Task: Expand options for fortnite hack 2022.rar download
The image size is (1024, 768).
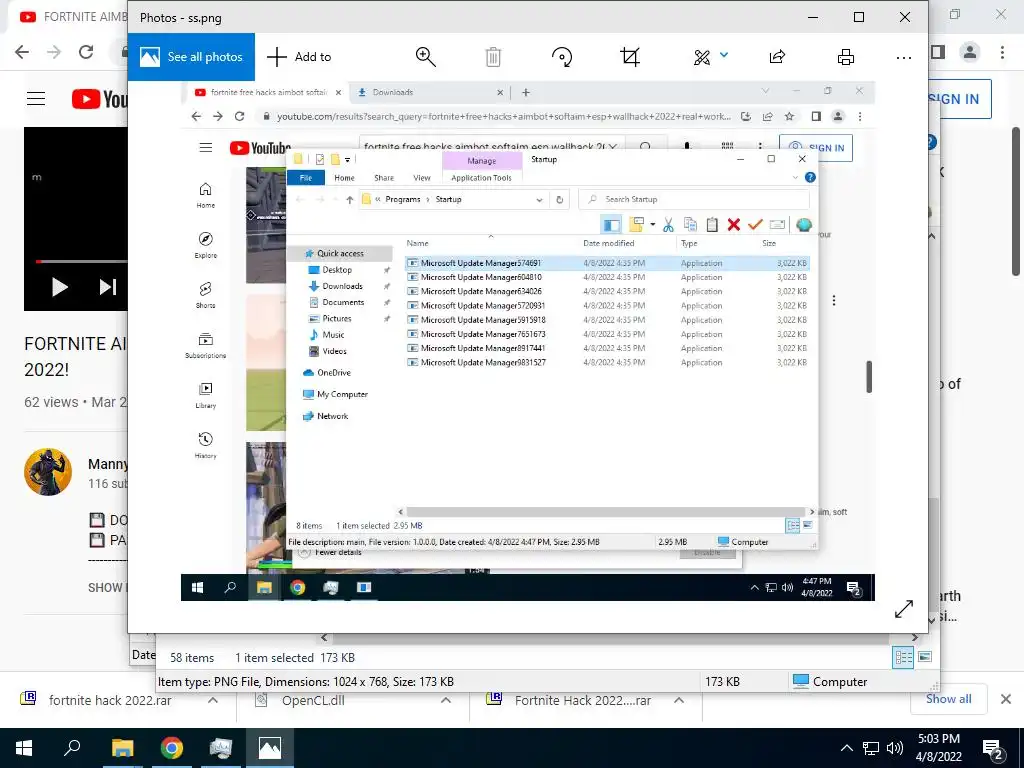Action: [213, 700]
